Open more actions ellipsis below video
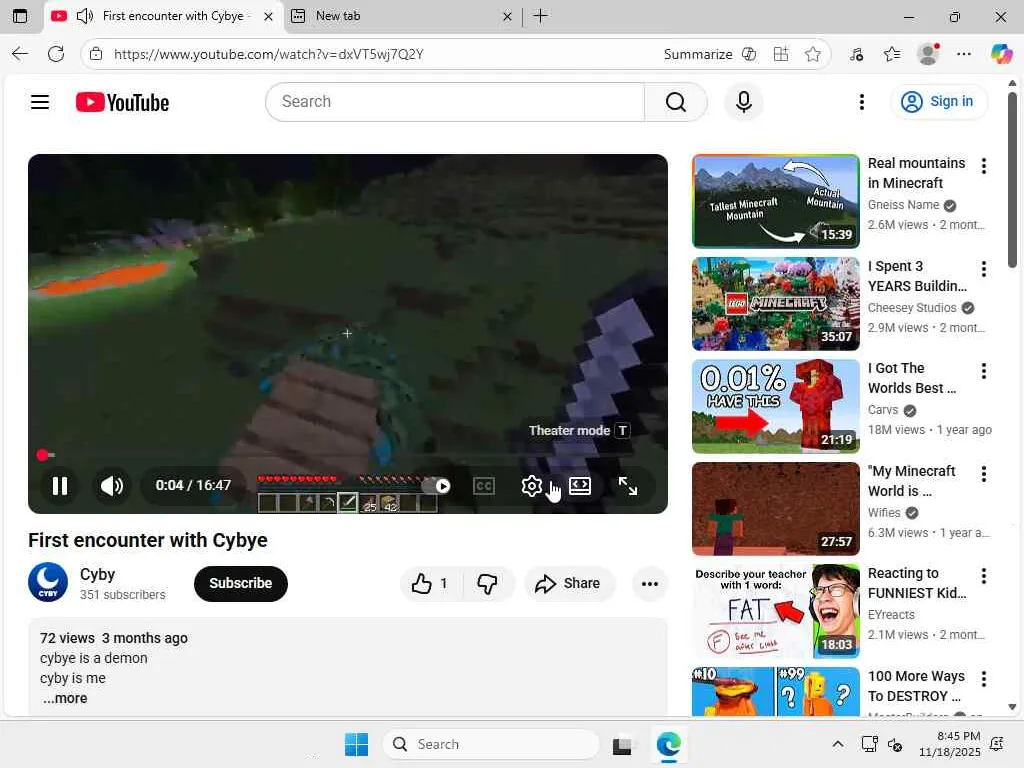This screenshot has height=768, width=1024. point(649,583)
